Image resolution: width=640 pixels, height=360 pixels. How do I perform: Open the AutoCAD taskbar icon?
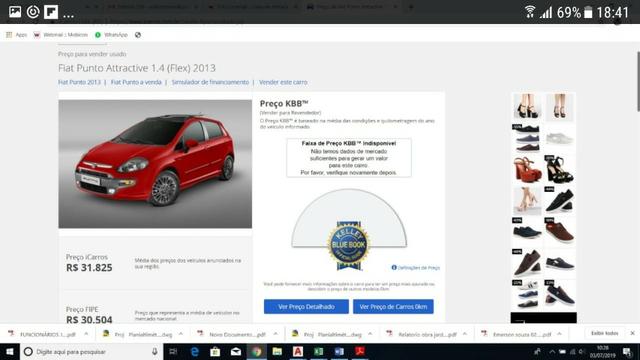(x=298, y=351)
